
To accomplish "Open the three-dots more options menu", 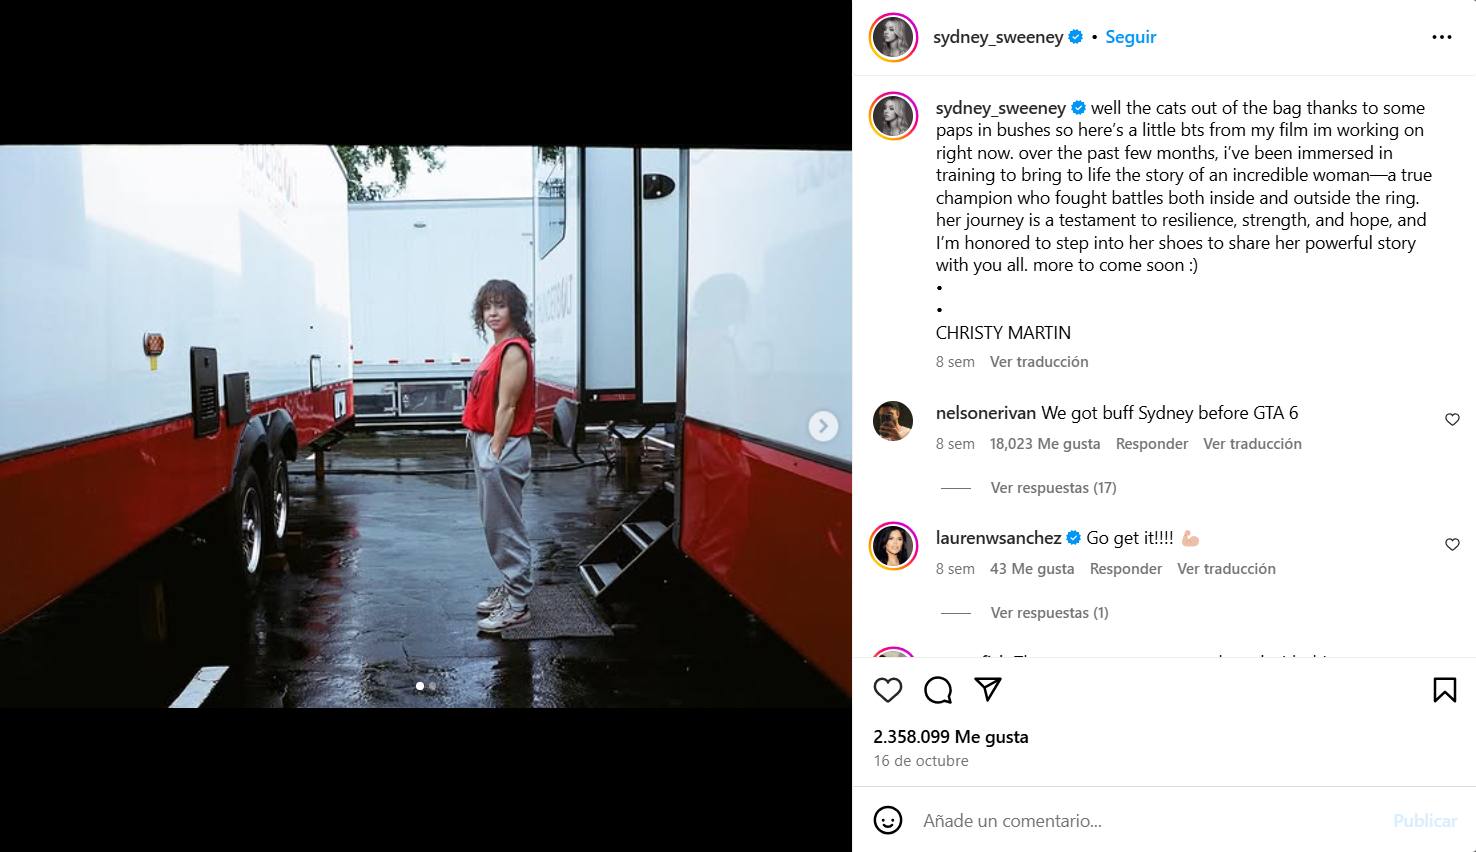I will [x=1441, y=37].
